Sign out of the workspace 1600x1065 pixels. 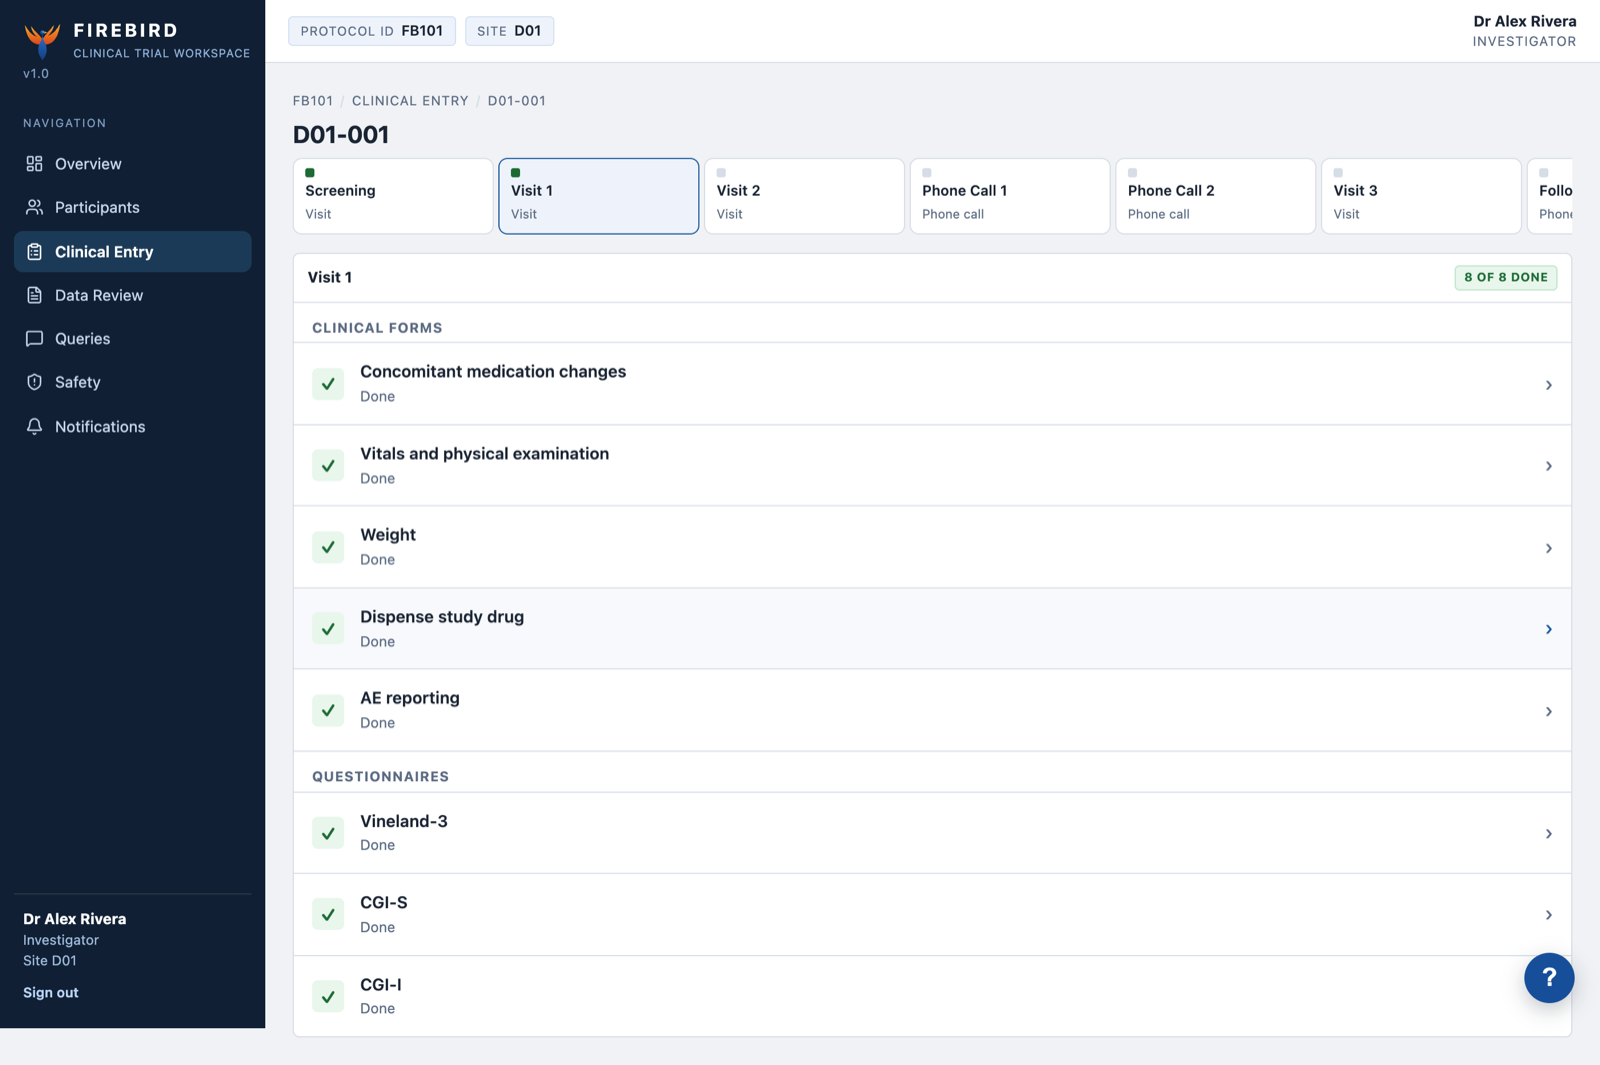coord(51,992)
